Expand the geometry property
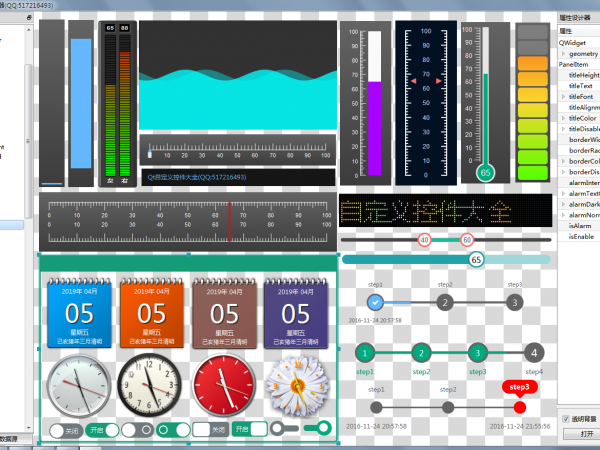Screen dimensions: 600x450 pyautogui.click(x=563, y=53)
